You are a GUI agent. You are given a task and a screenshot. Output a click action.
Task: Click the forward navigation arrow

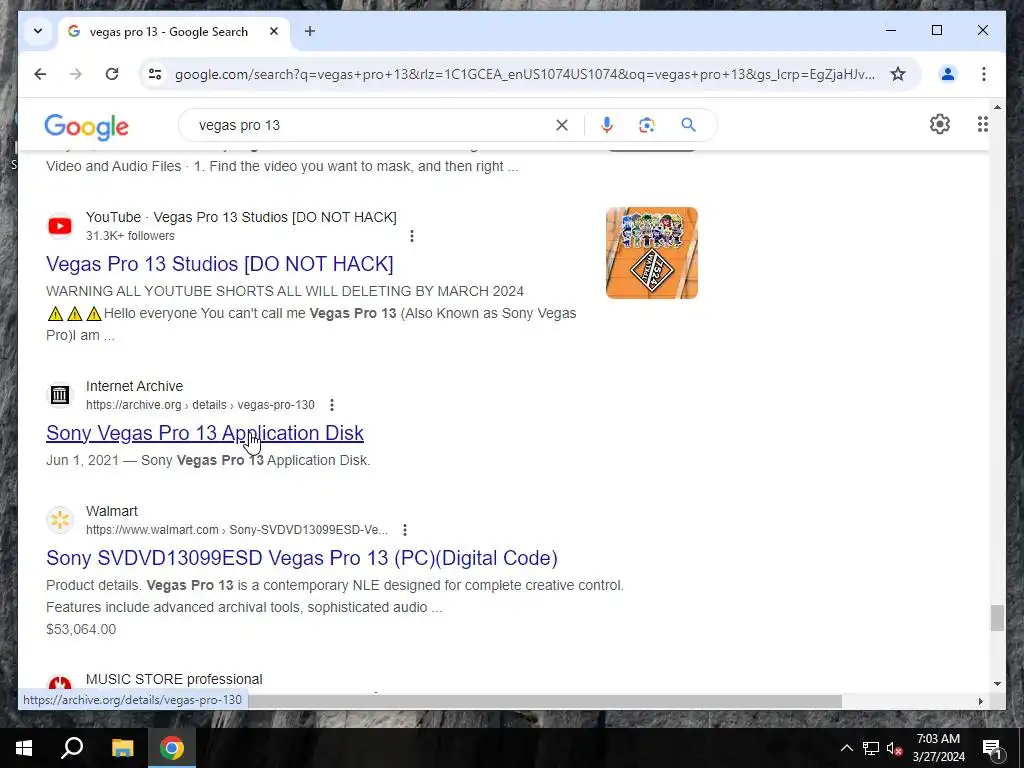[x=76, y=74]
